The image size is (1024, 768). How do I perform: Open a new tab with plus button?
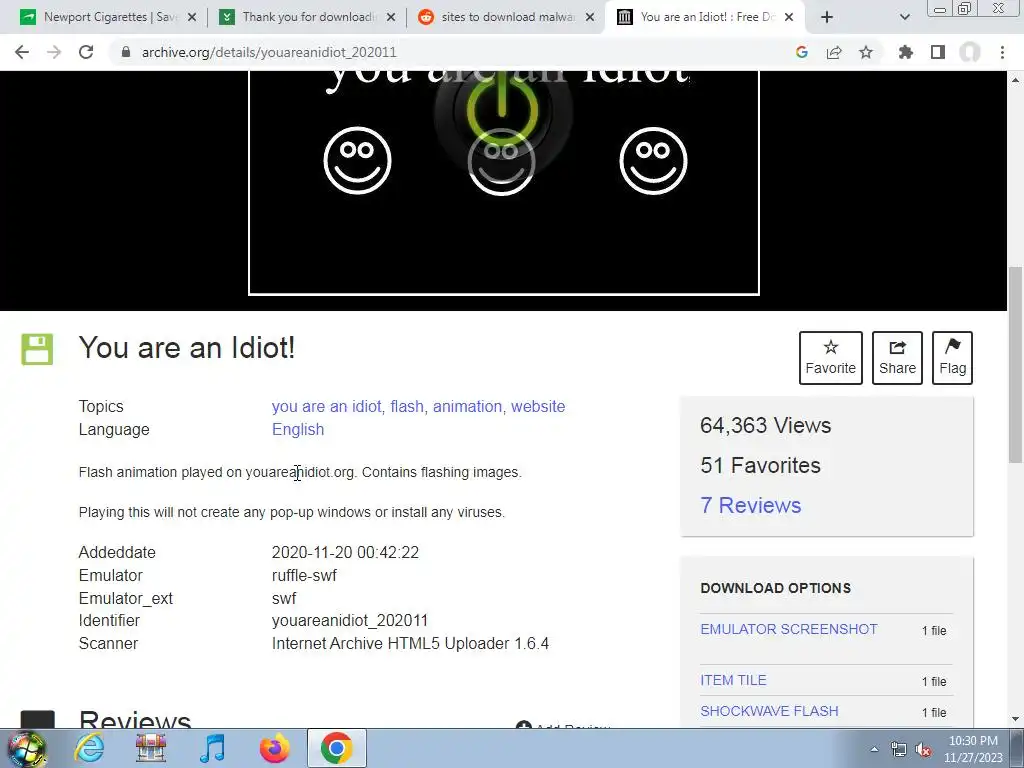click(827, 17)
